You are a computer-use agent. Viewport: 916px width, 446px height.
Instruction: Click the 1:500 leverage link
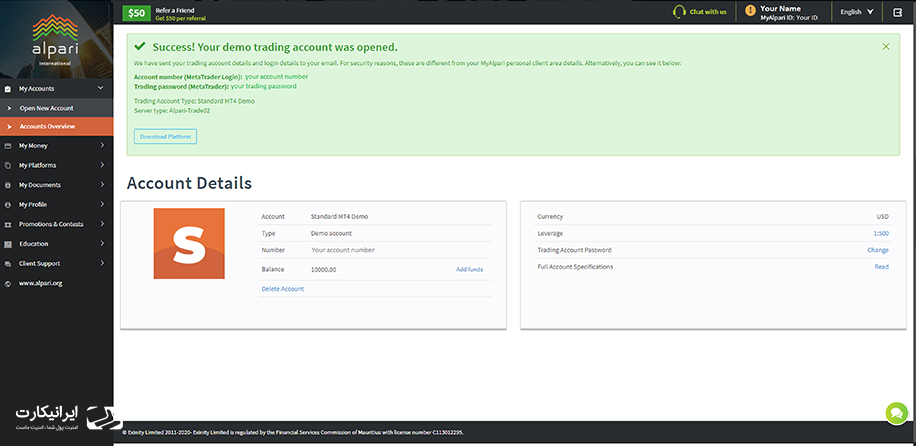pos(881,233)
